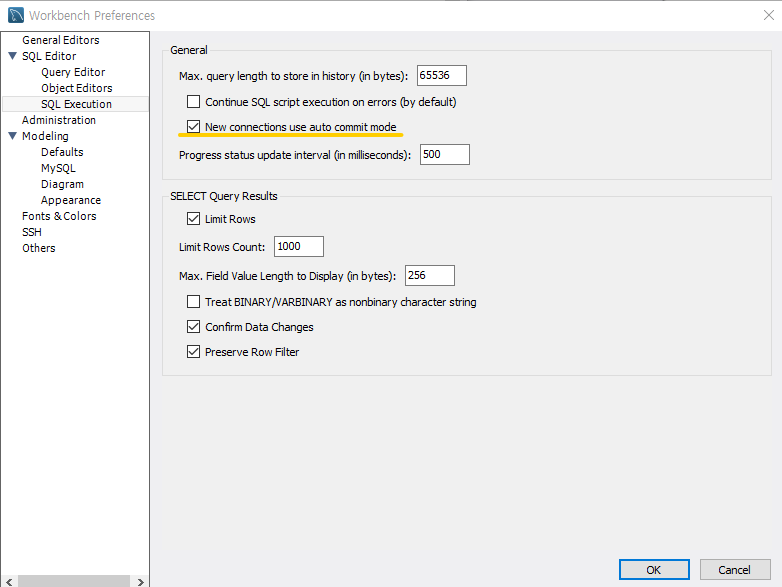Open SSH preferences page
This screenshot has width=782, height=587.
[x=31, y=232]
